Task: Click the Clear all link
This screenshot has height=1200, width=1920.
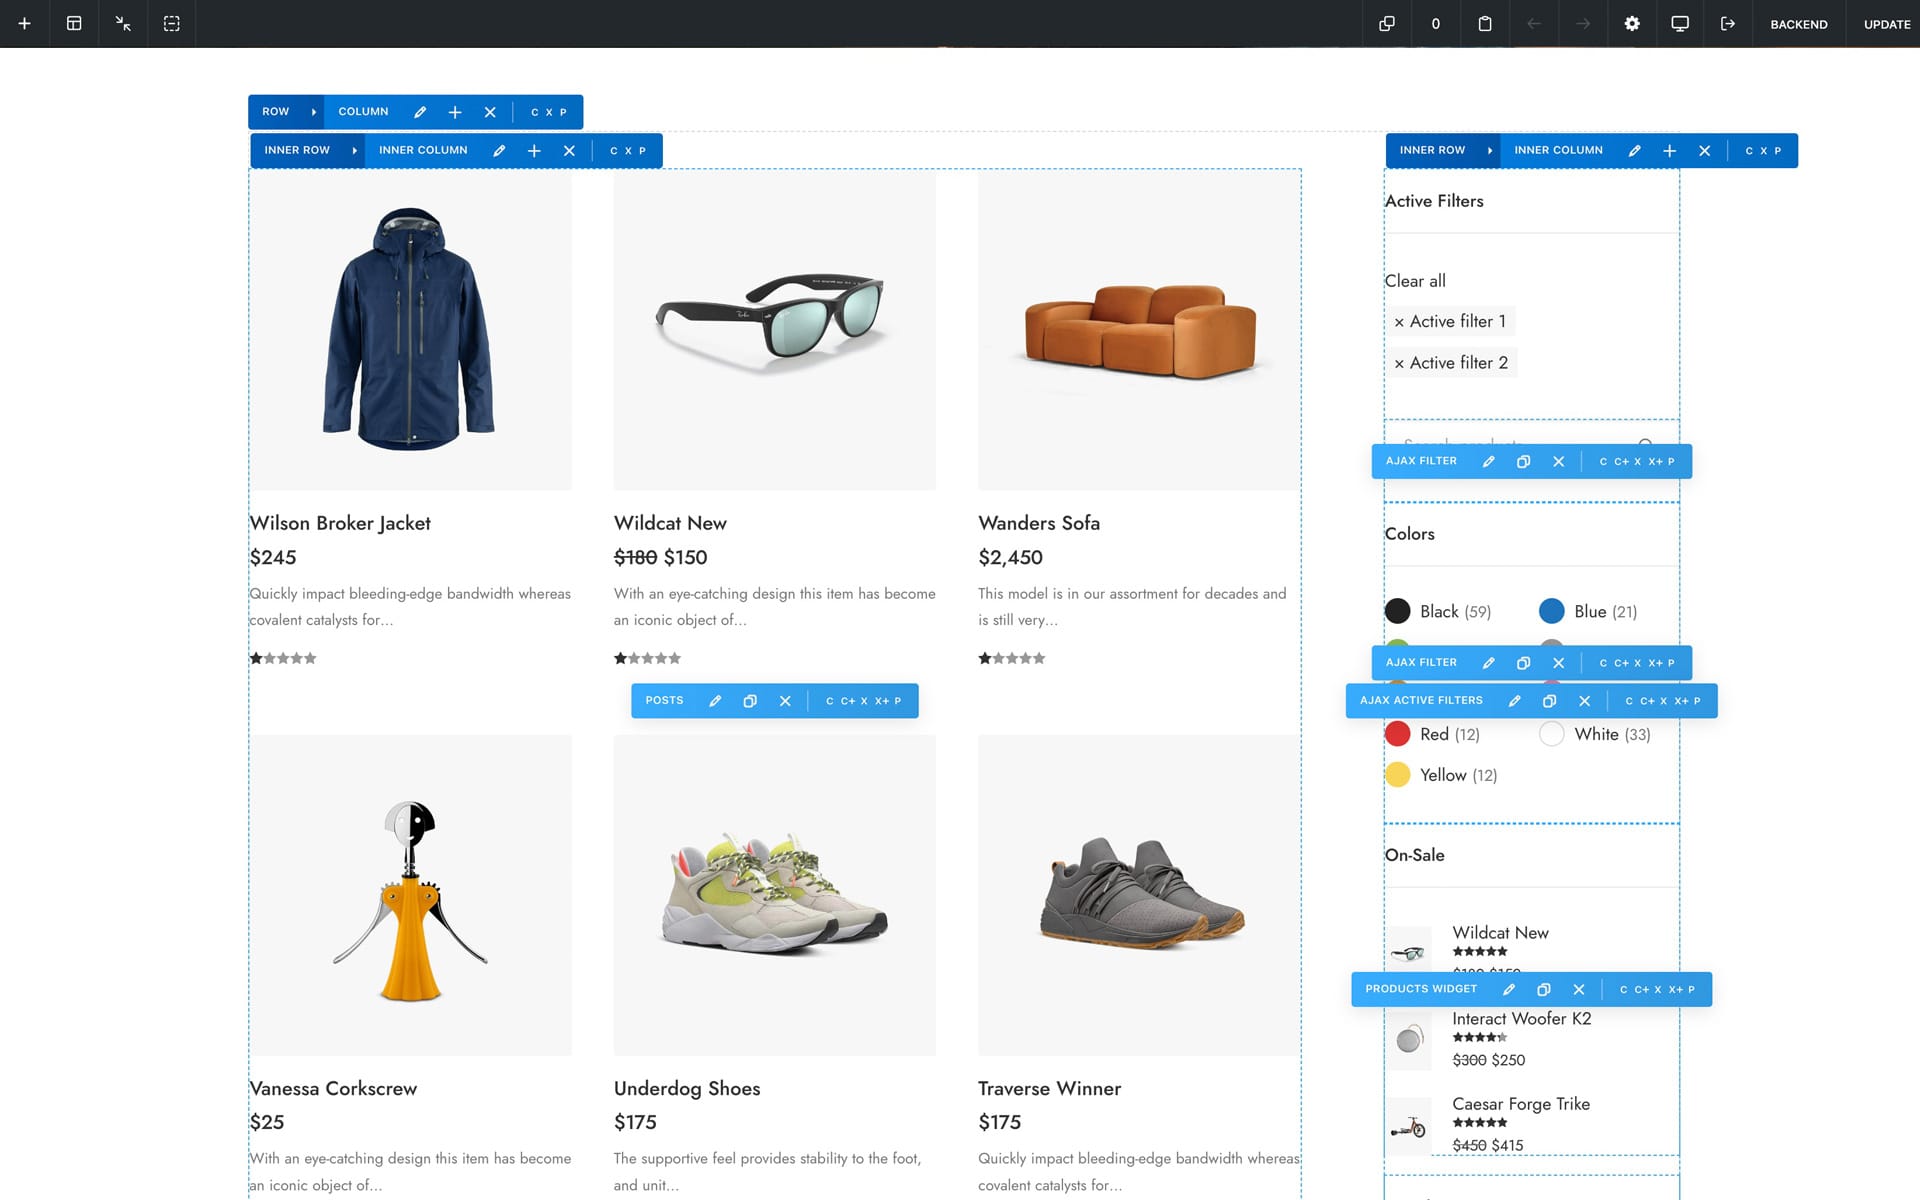Action: coord(1414,281)
